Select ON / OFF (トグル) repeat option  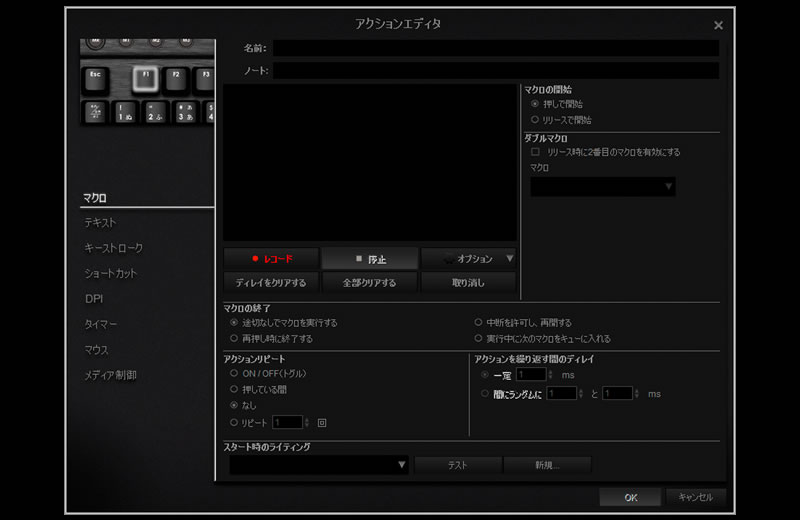(234, 374)
